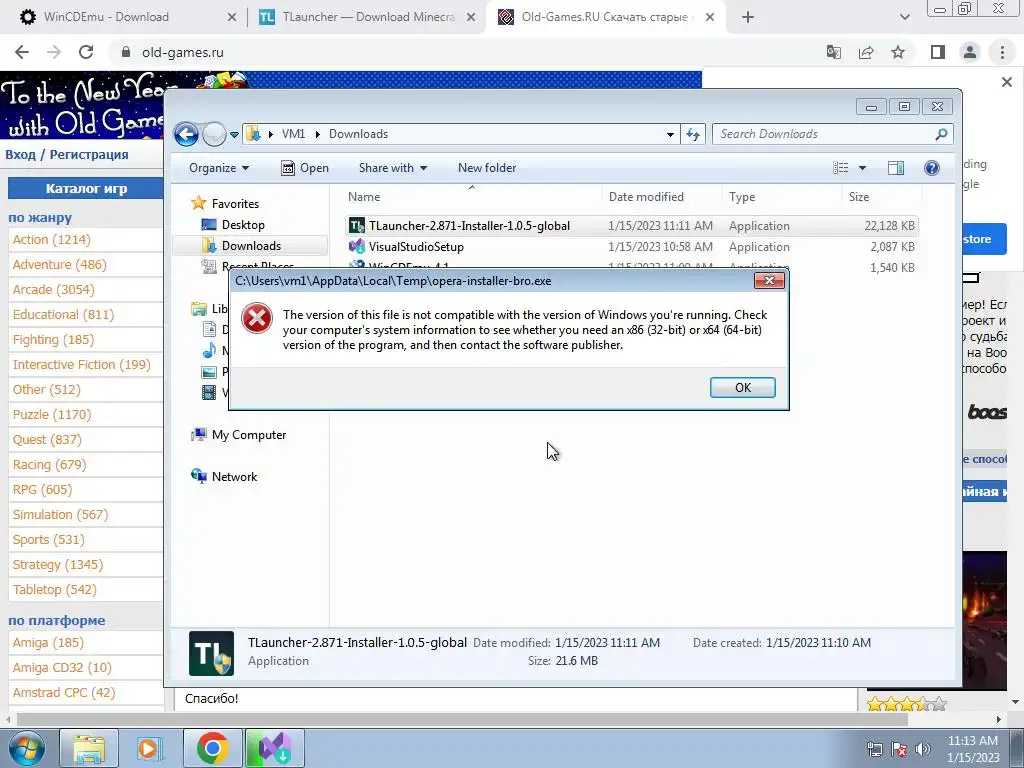Click the Вход / Регистрация link

[x=67, y=155]
